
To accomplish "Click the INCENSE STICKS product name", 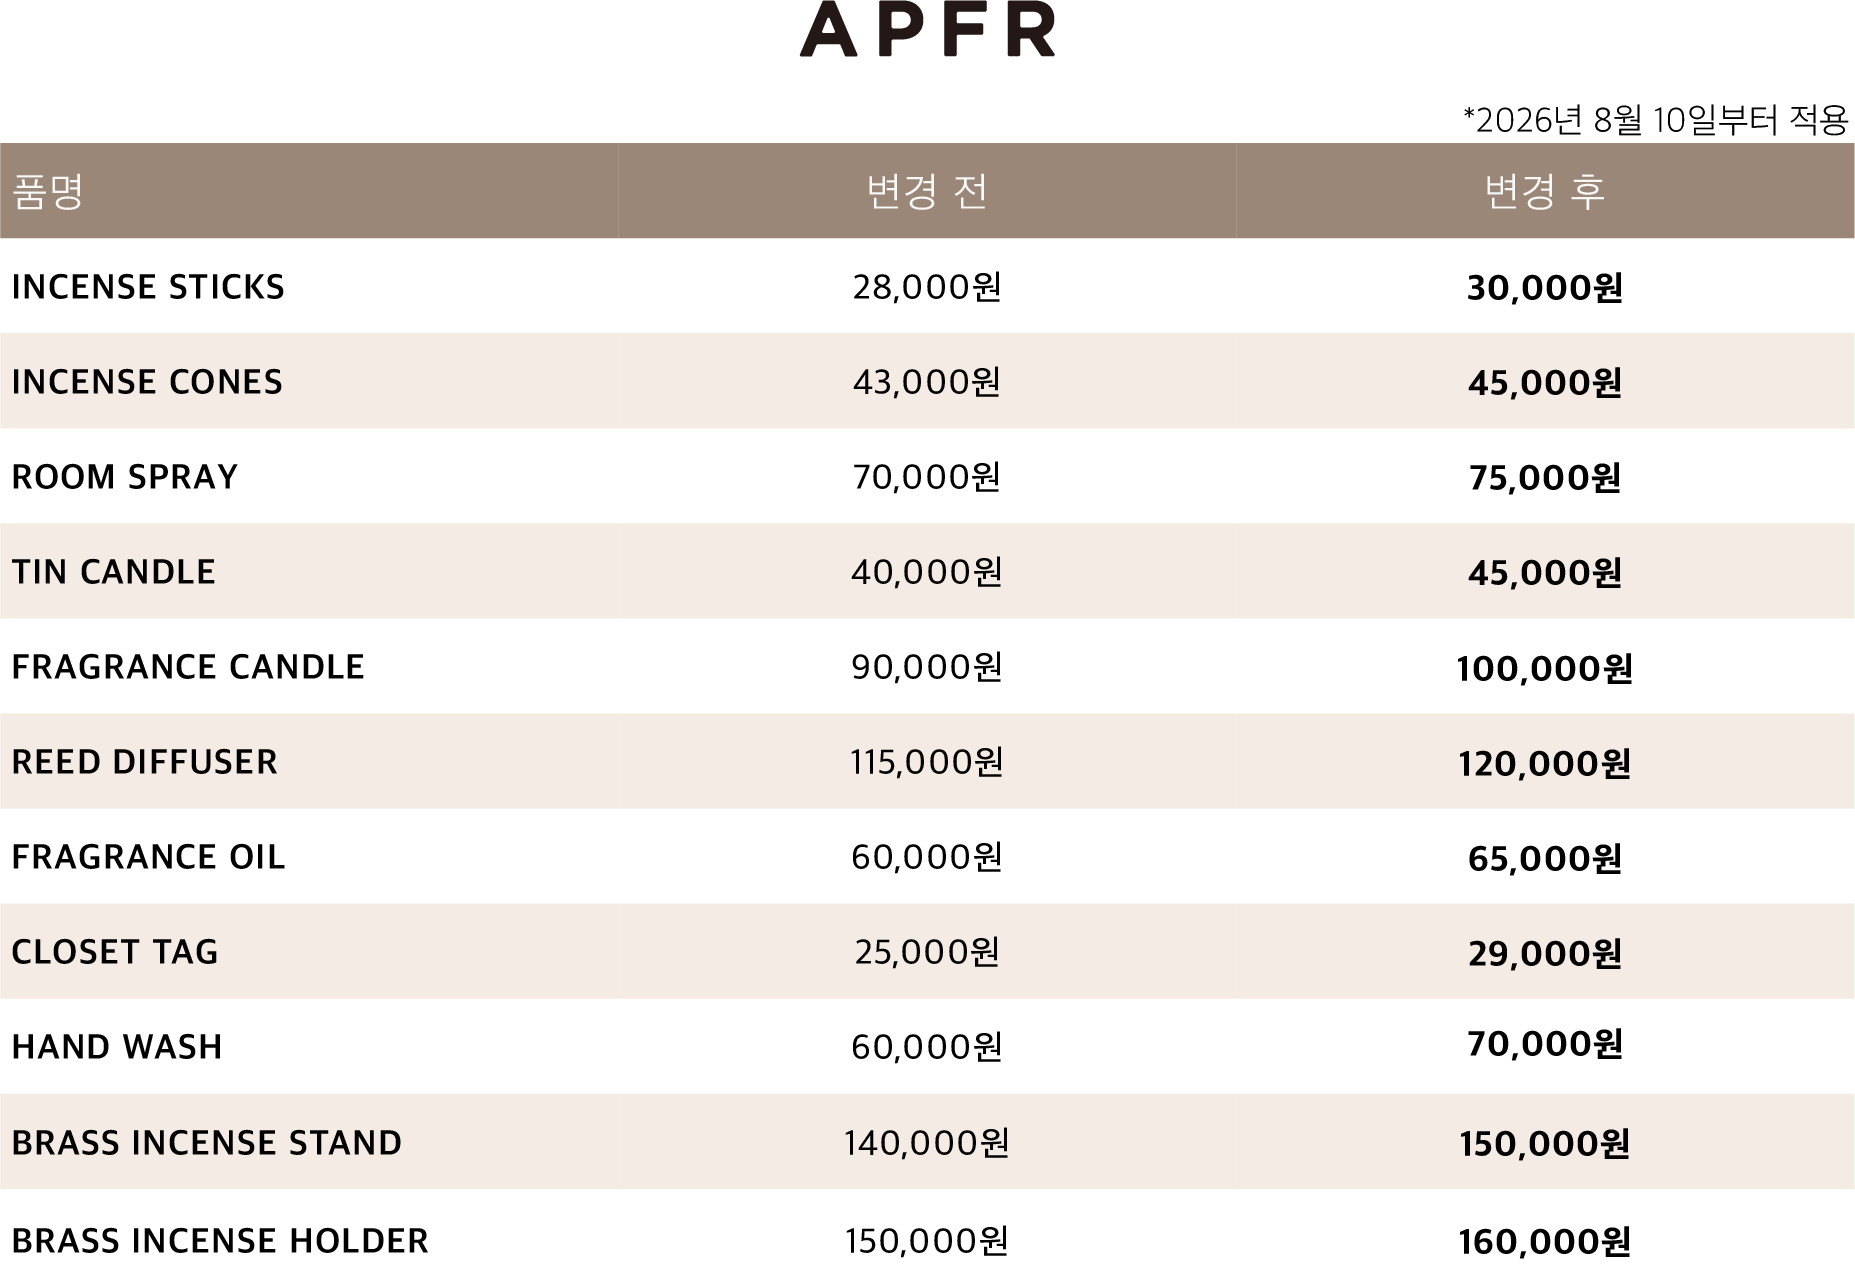I will coord(148,287).
